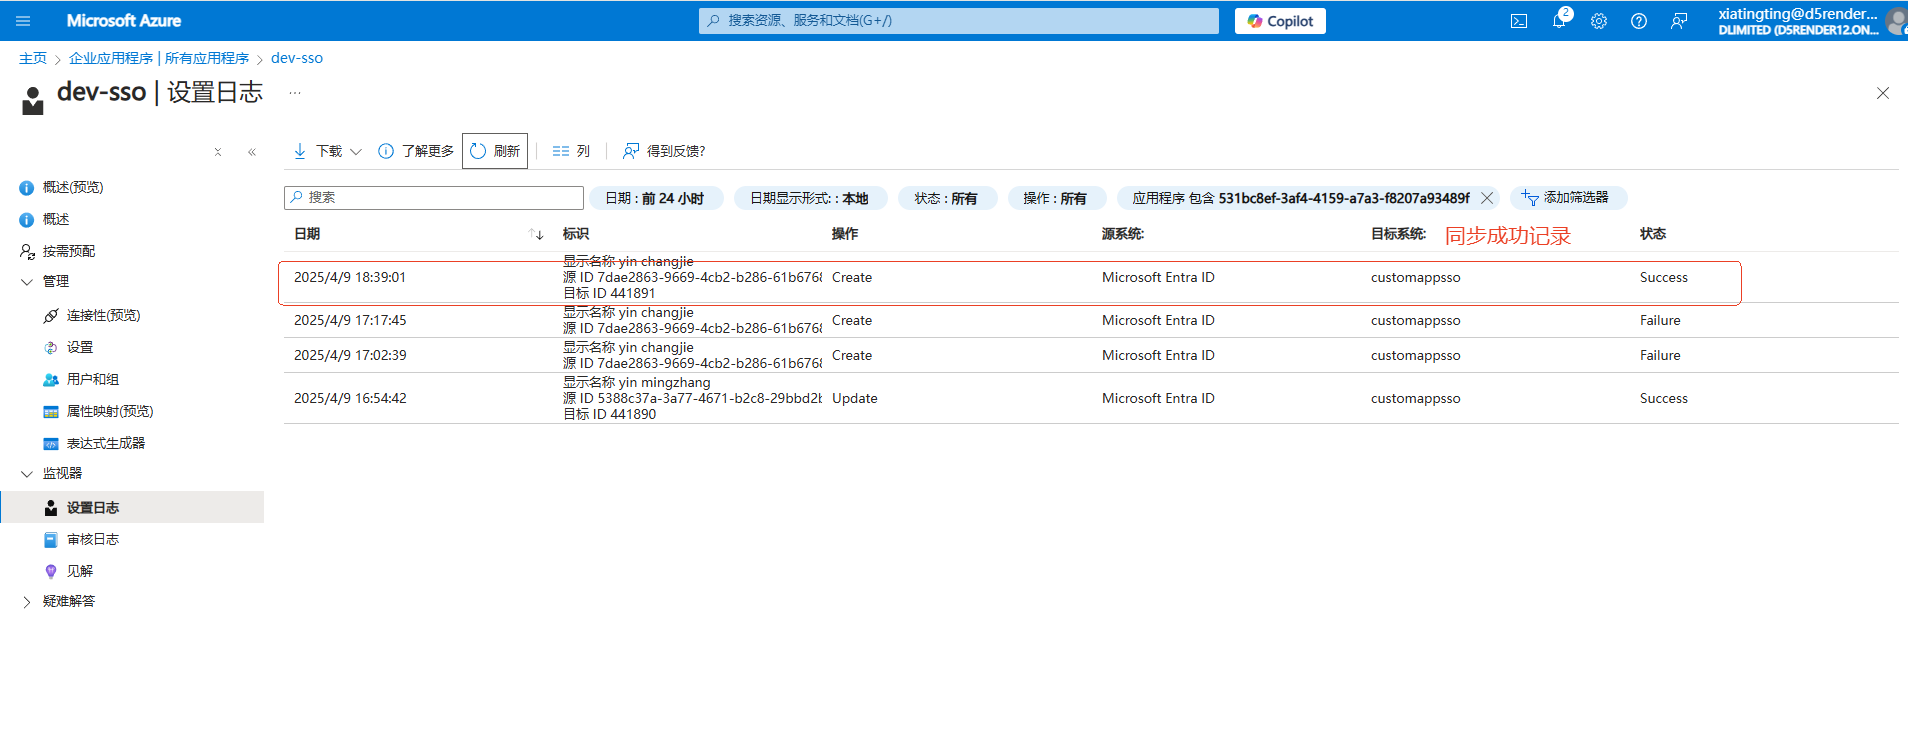Viewport: 1908px width, 730px height.
Task: Open the xiatingting account menu
Action: [1810, 21]
